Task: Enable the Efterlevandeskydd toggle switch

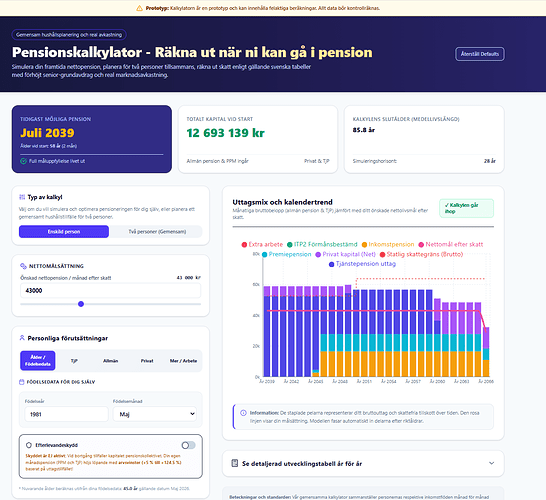Action: (x=188, y=445)
